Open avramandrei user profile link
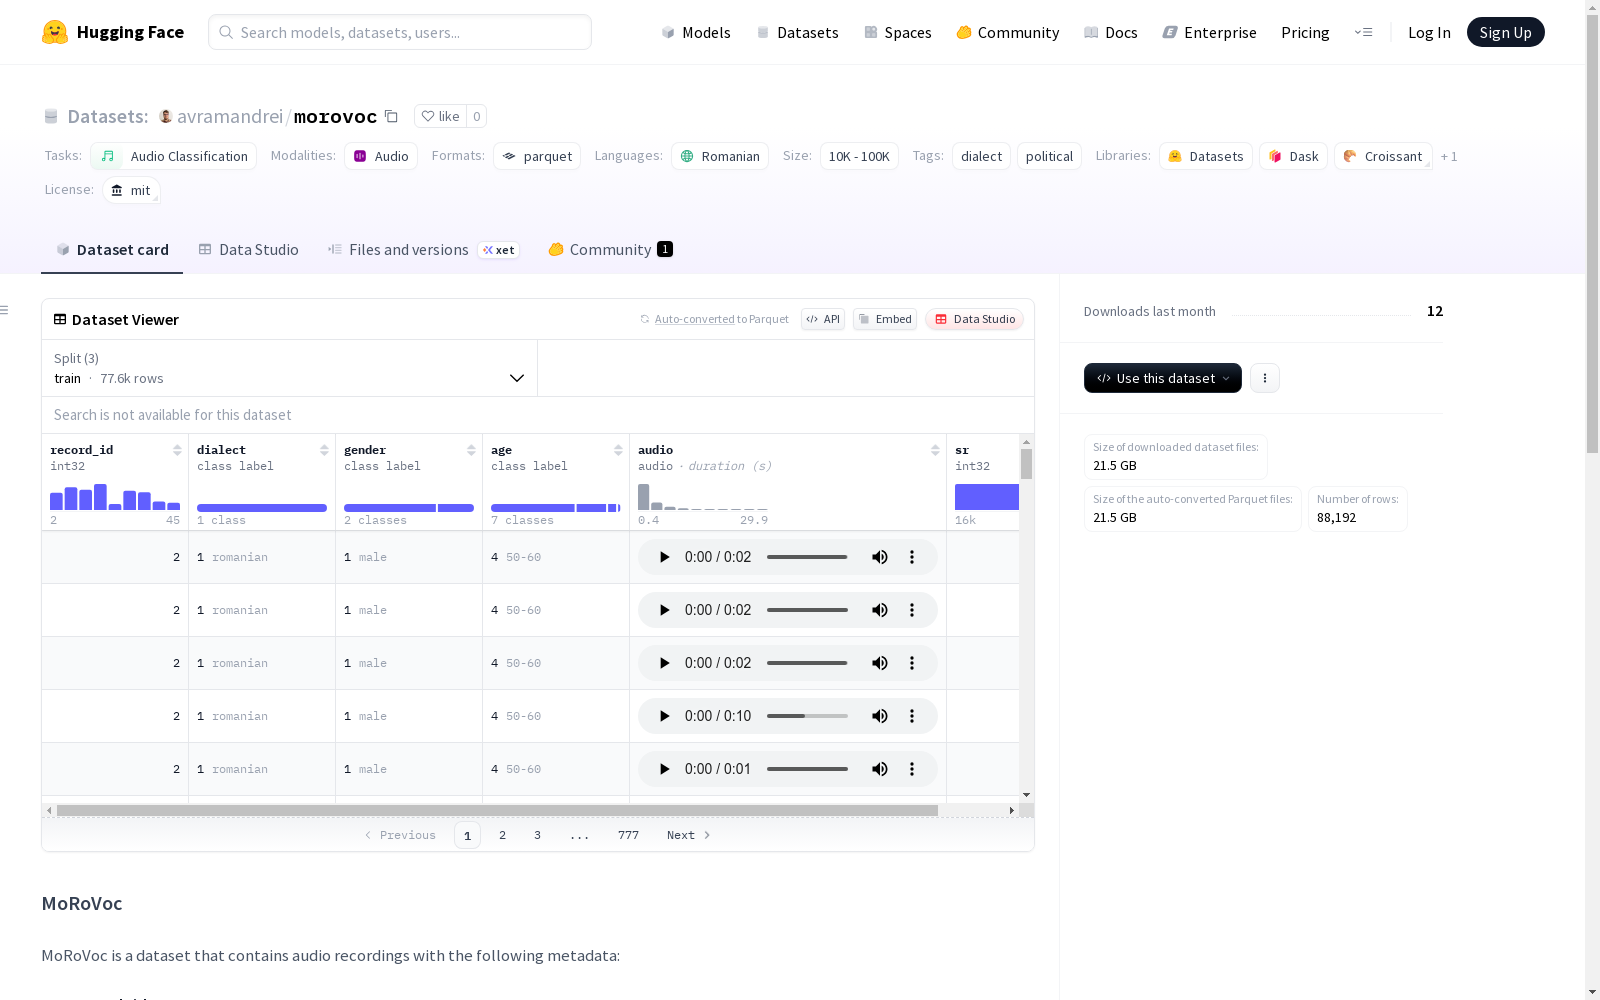This screenshot has height=1000, width=1600. point(230,116)
